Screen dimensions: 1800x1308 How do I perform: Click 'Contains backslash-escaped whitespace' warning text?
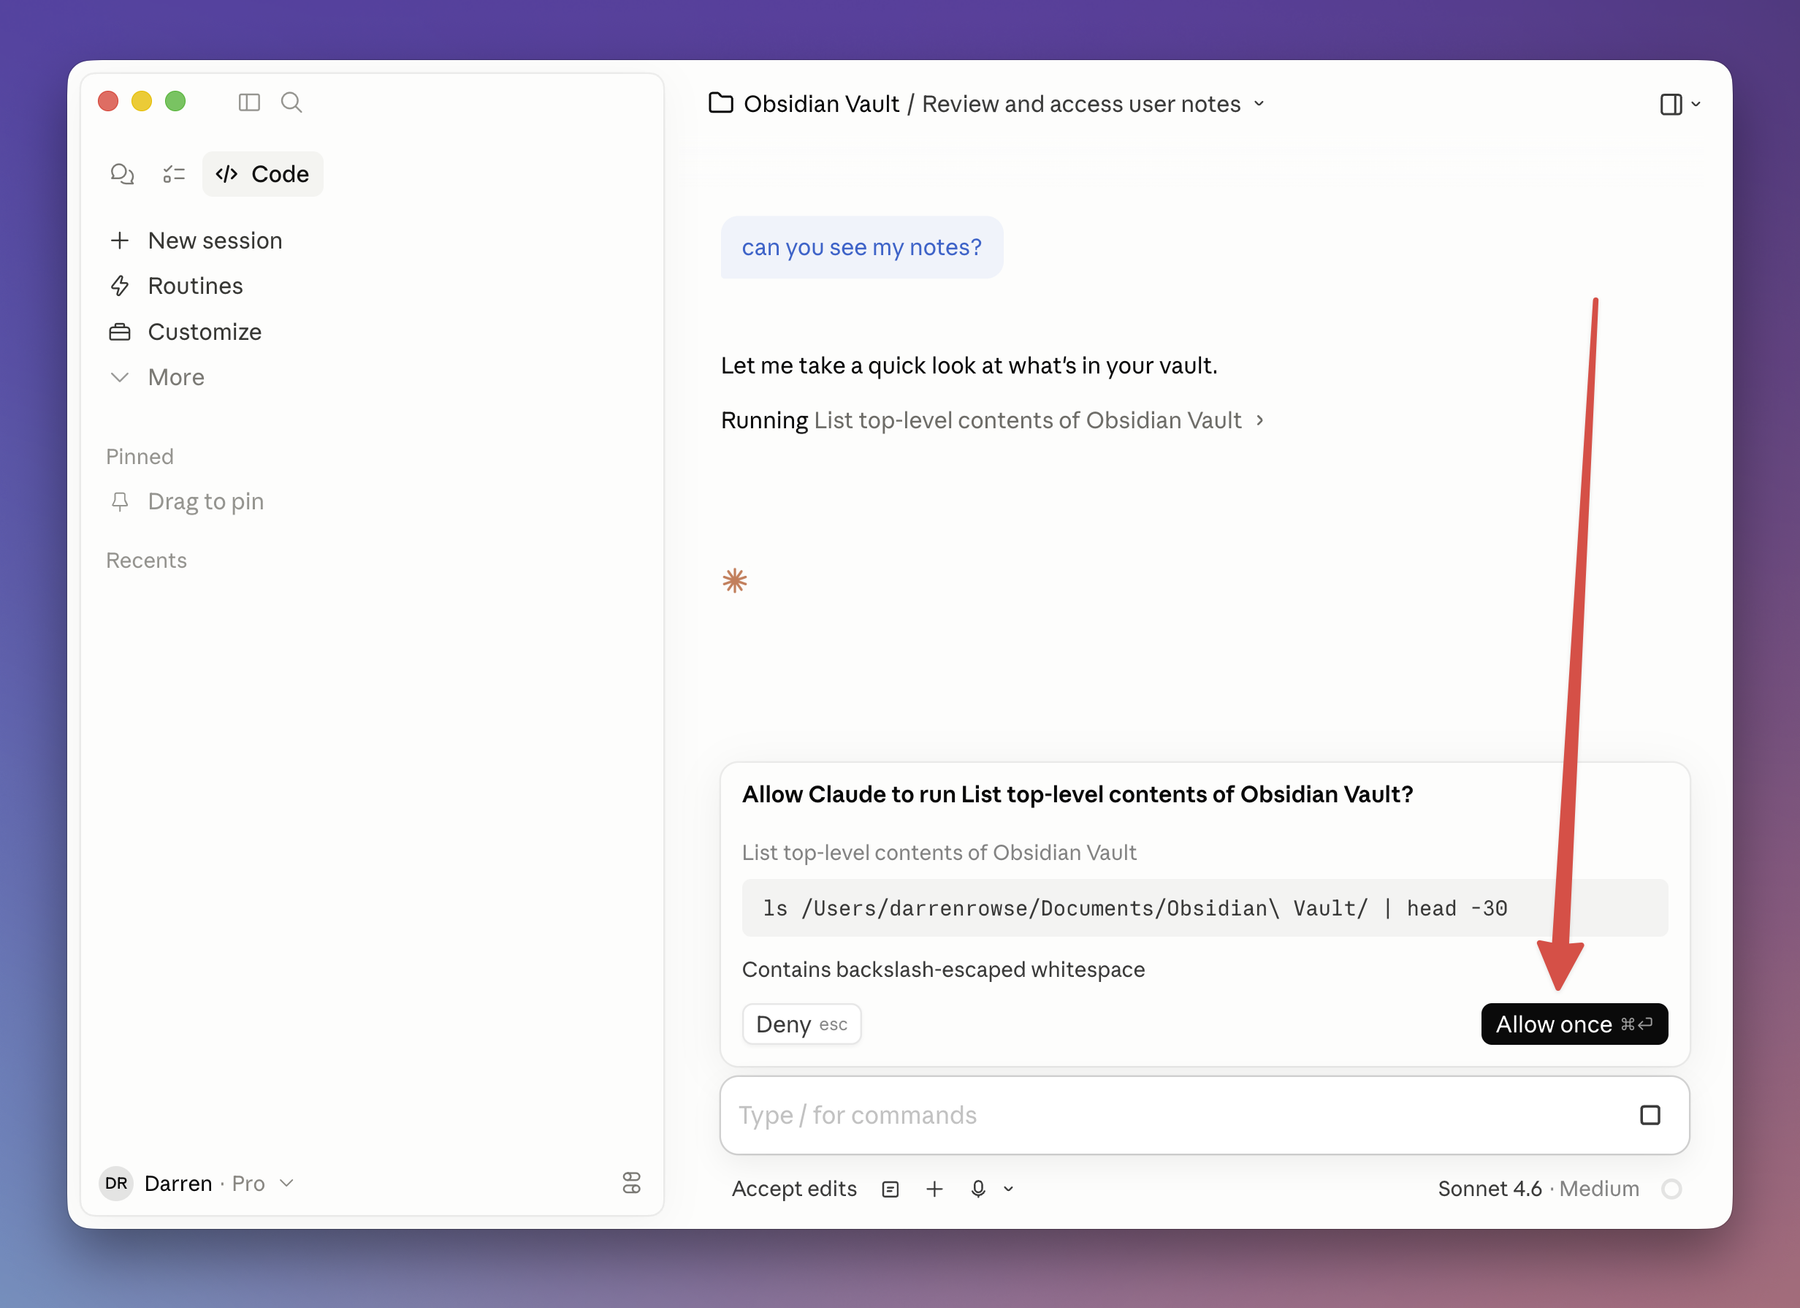pos(943,970)
